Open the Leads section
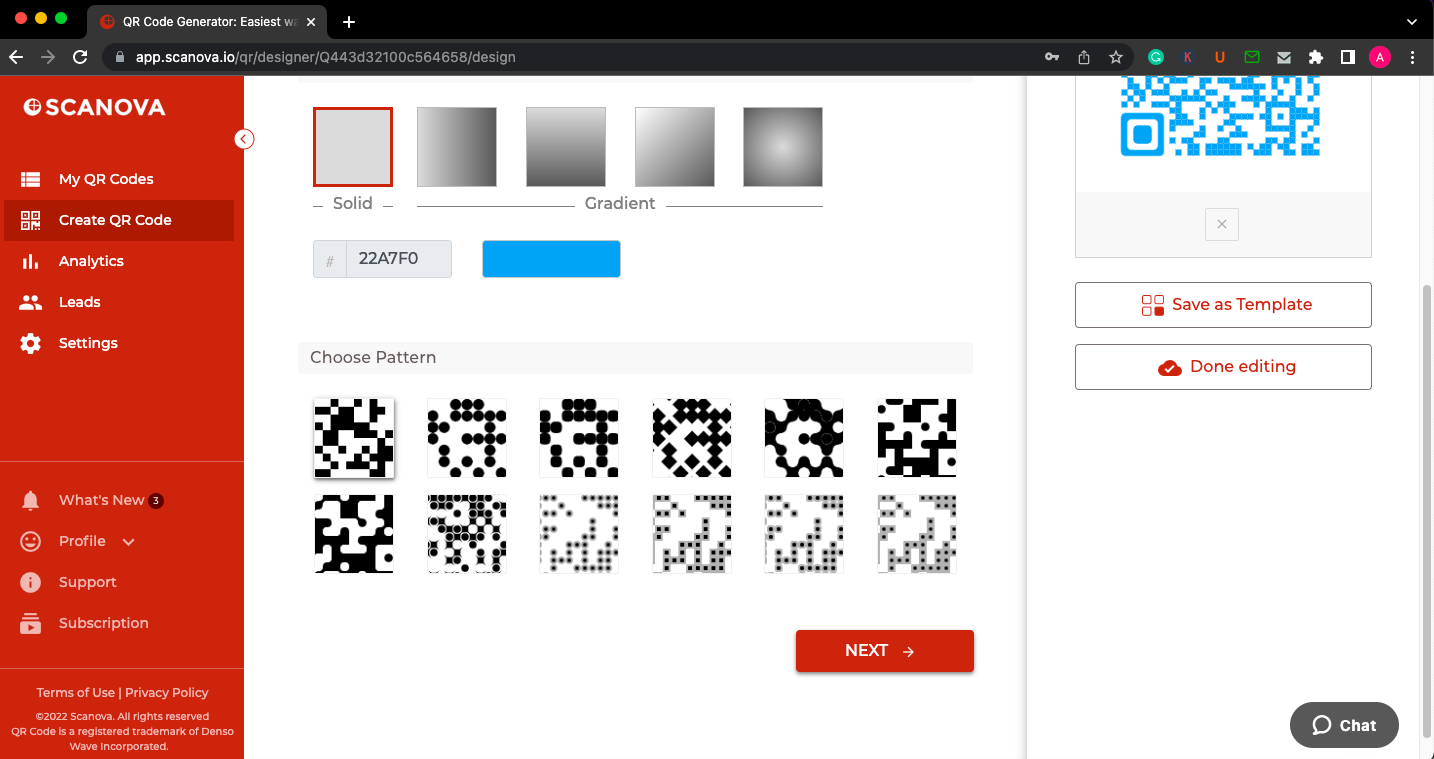The image size is (1434, 759). [x=78, y=302]
